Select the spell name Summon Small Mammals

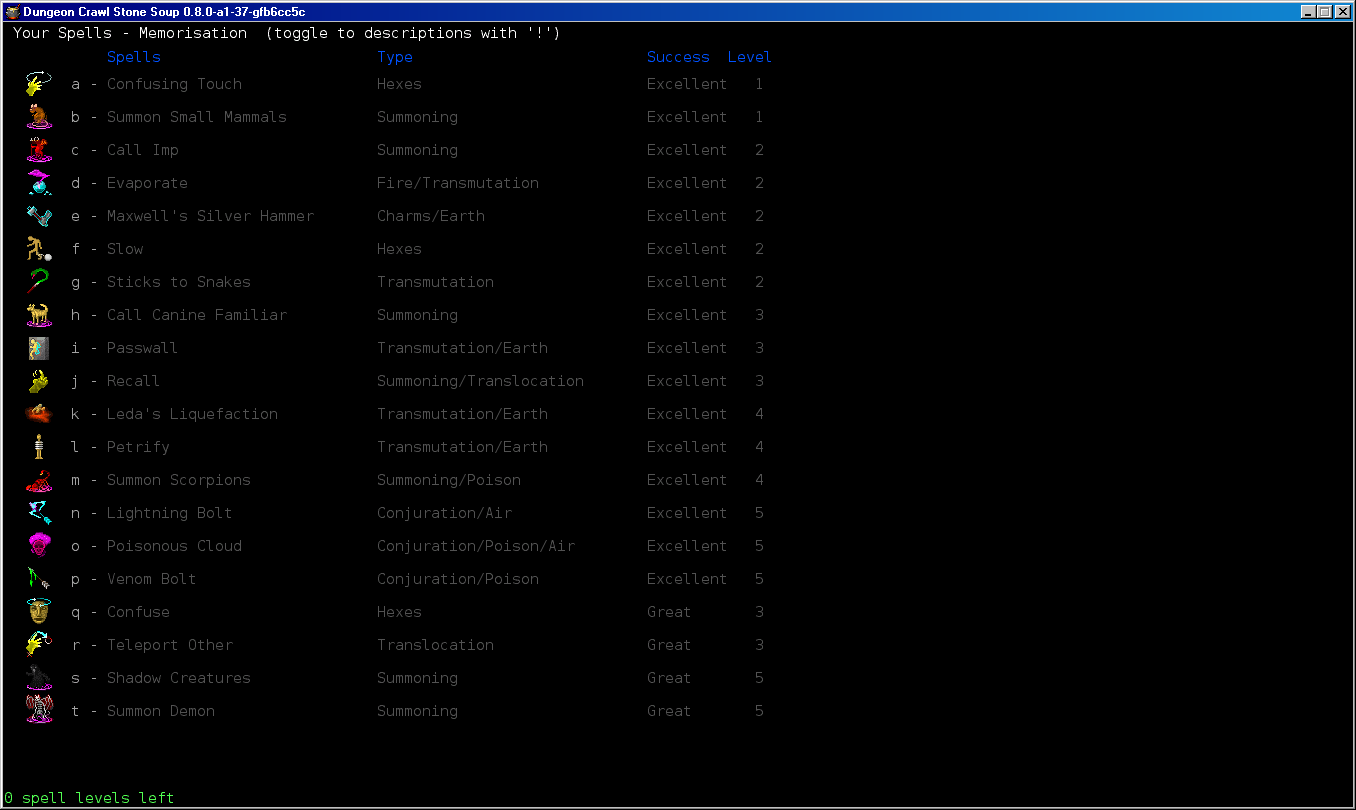(197, 117)
